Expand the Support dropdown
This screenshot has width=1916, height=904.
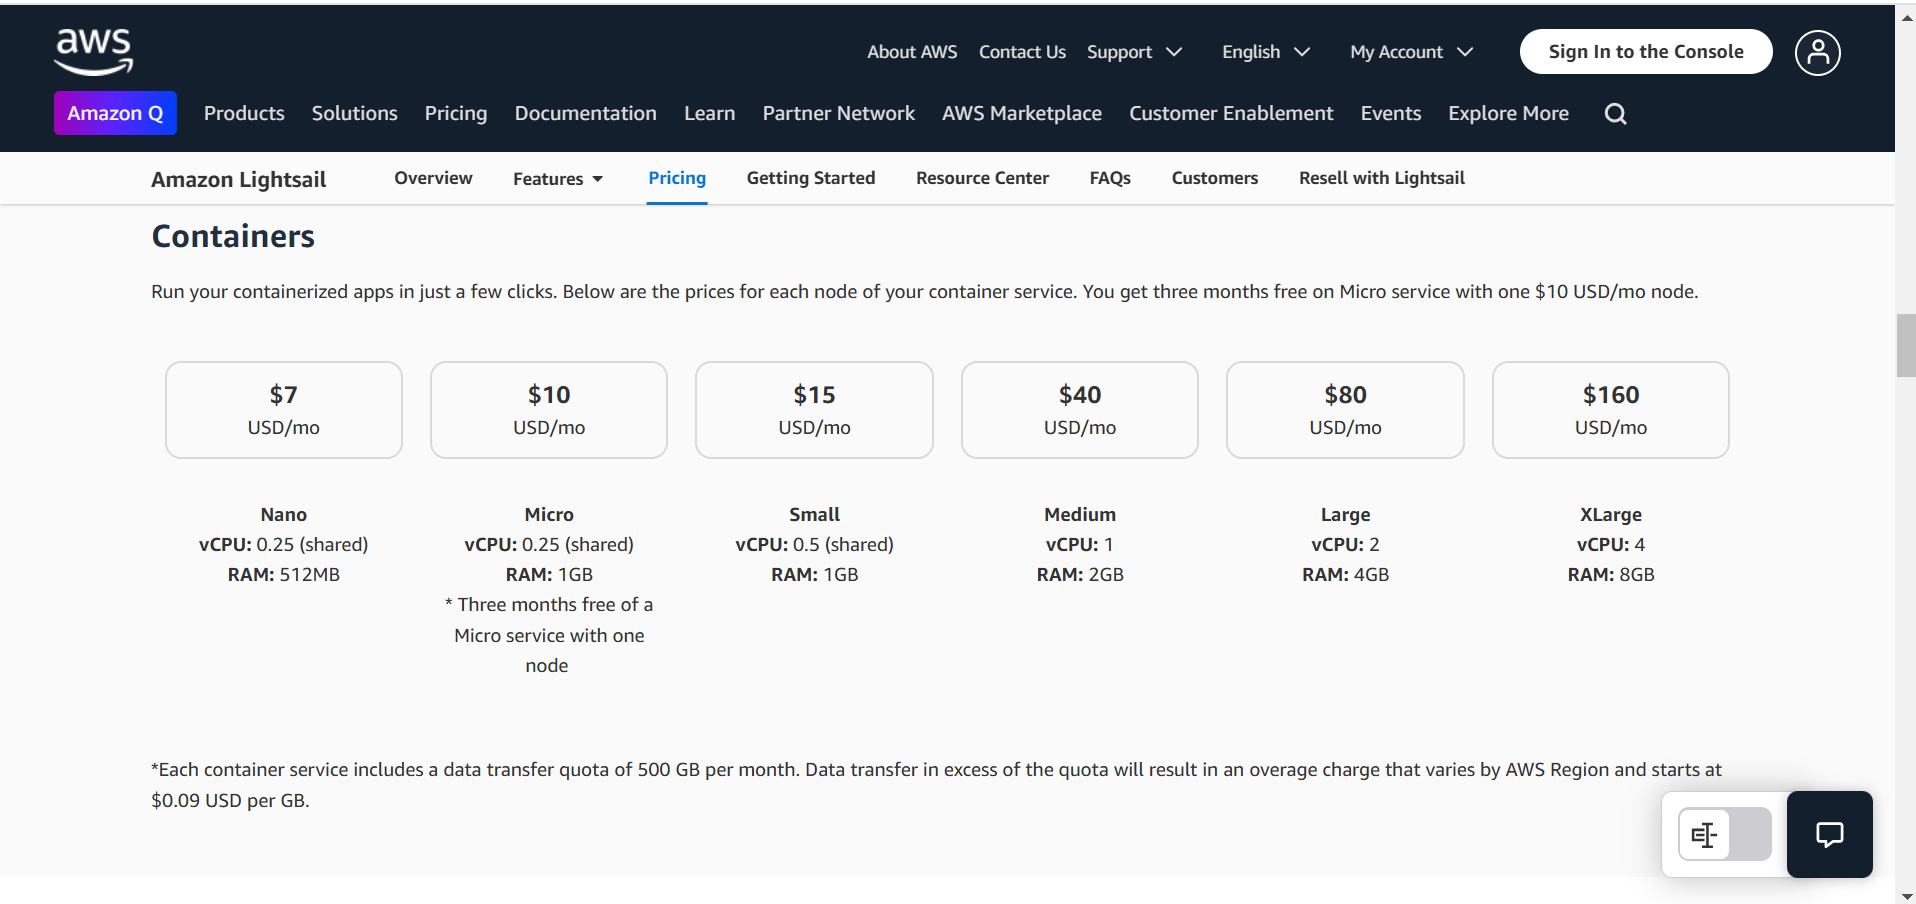(1134, 52)
